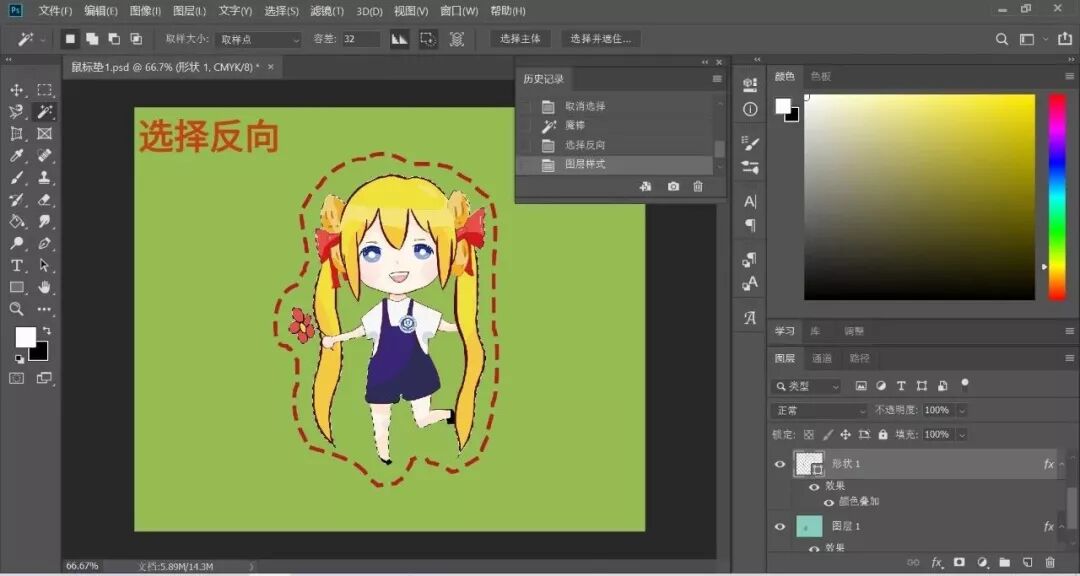Hide the 图层 1 layer
Screen dimensions: 1080x576
click(780, 527)
